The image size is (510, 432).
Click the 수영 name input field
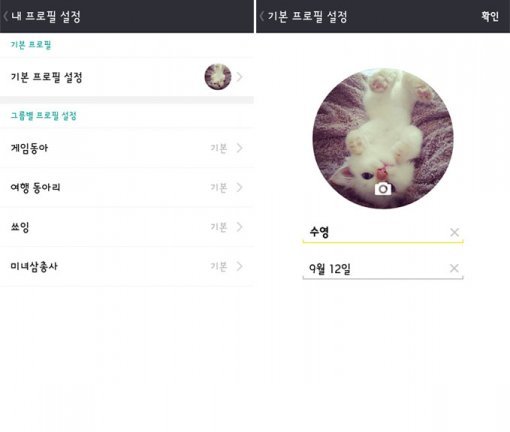point(383,232)
